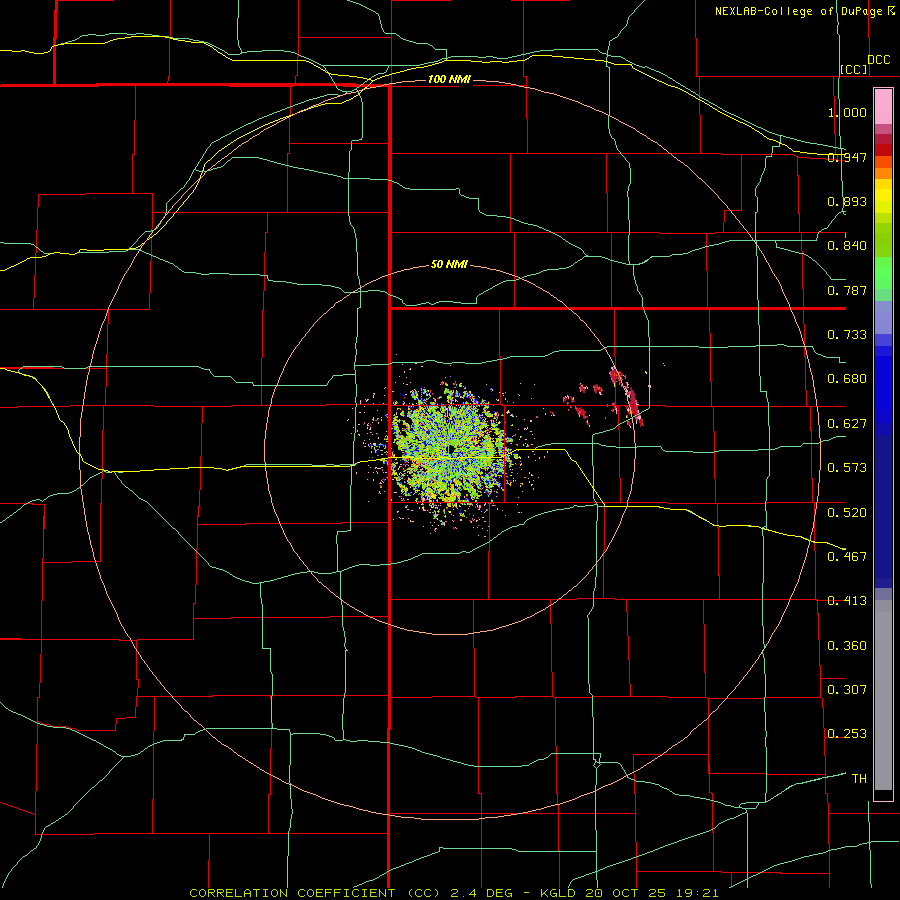Click the 0.947 color scale value
The height and width of the screenshot is (900, 900).
point(847,157)
